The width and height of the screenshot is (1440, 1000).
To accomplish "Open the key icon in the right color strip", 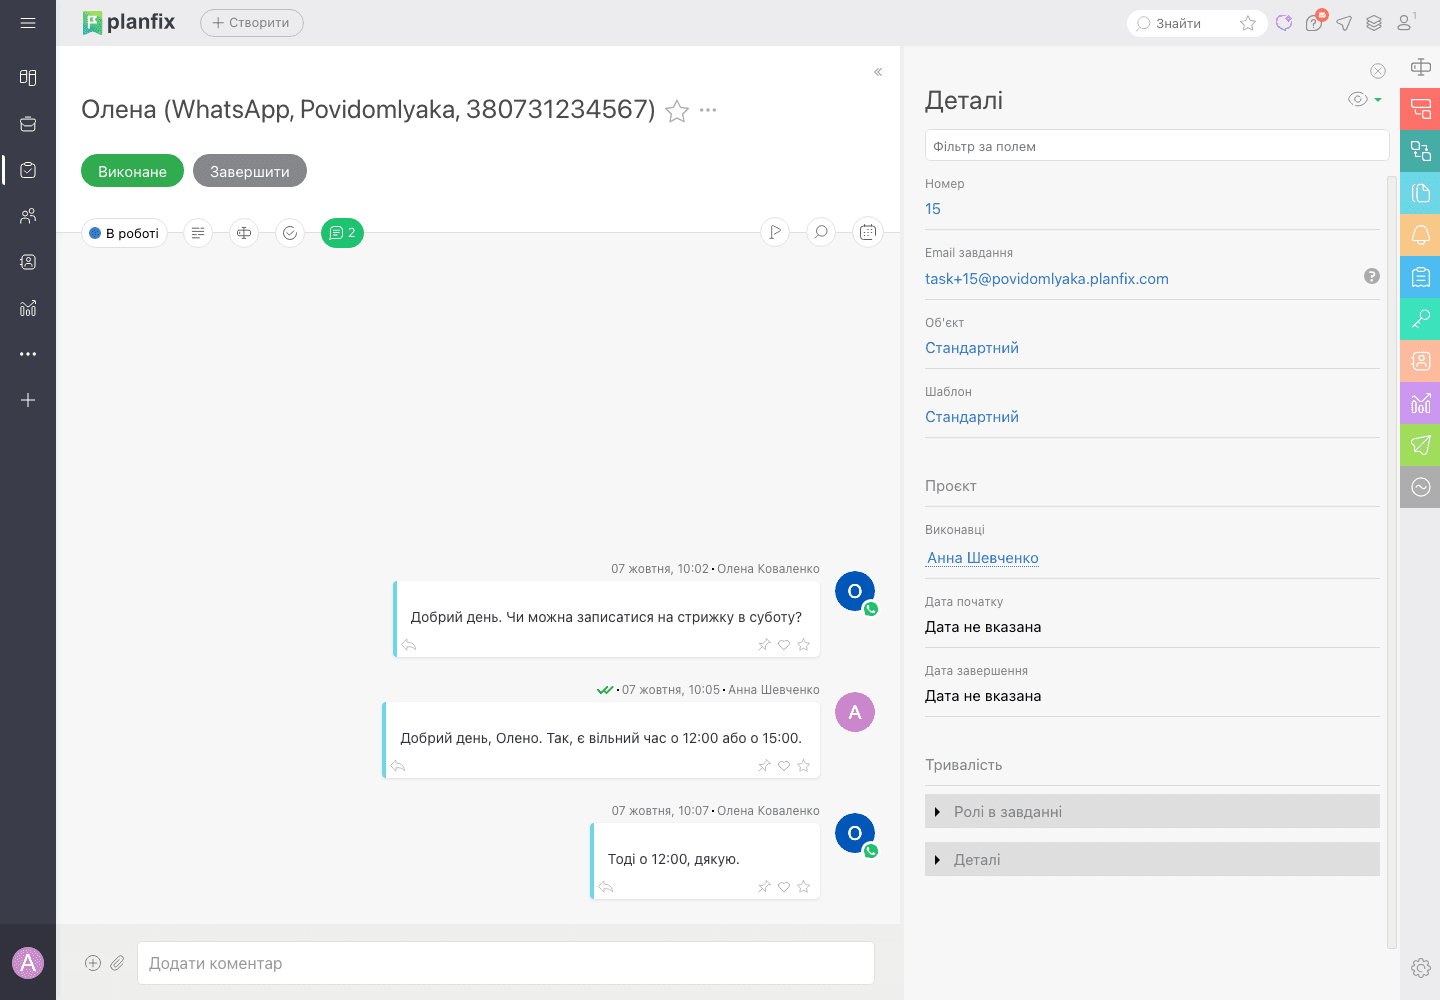I will [x=1420, y=319].
